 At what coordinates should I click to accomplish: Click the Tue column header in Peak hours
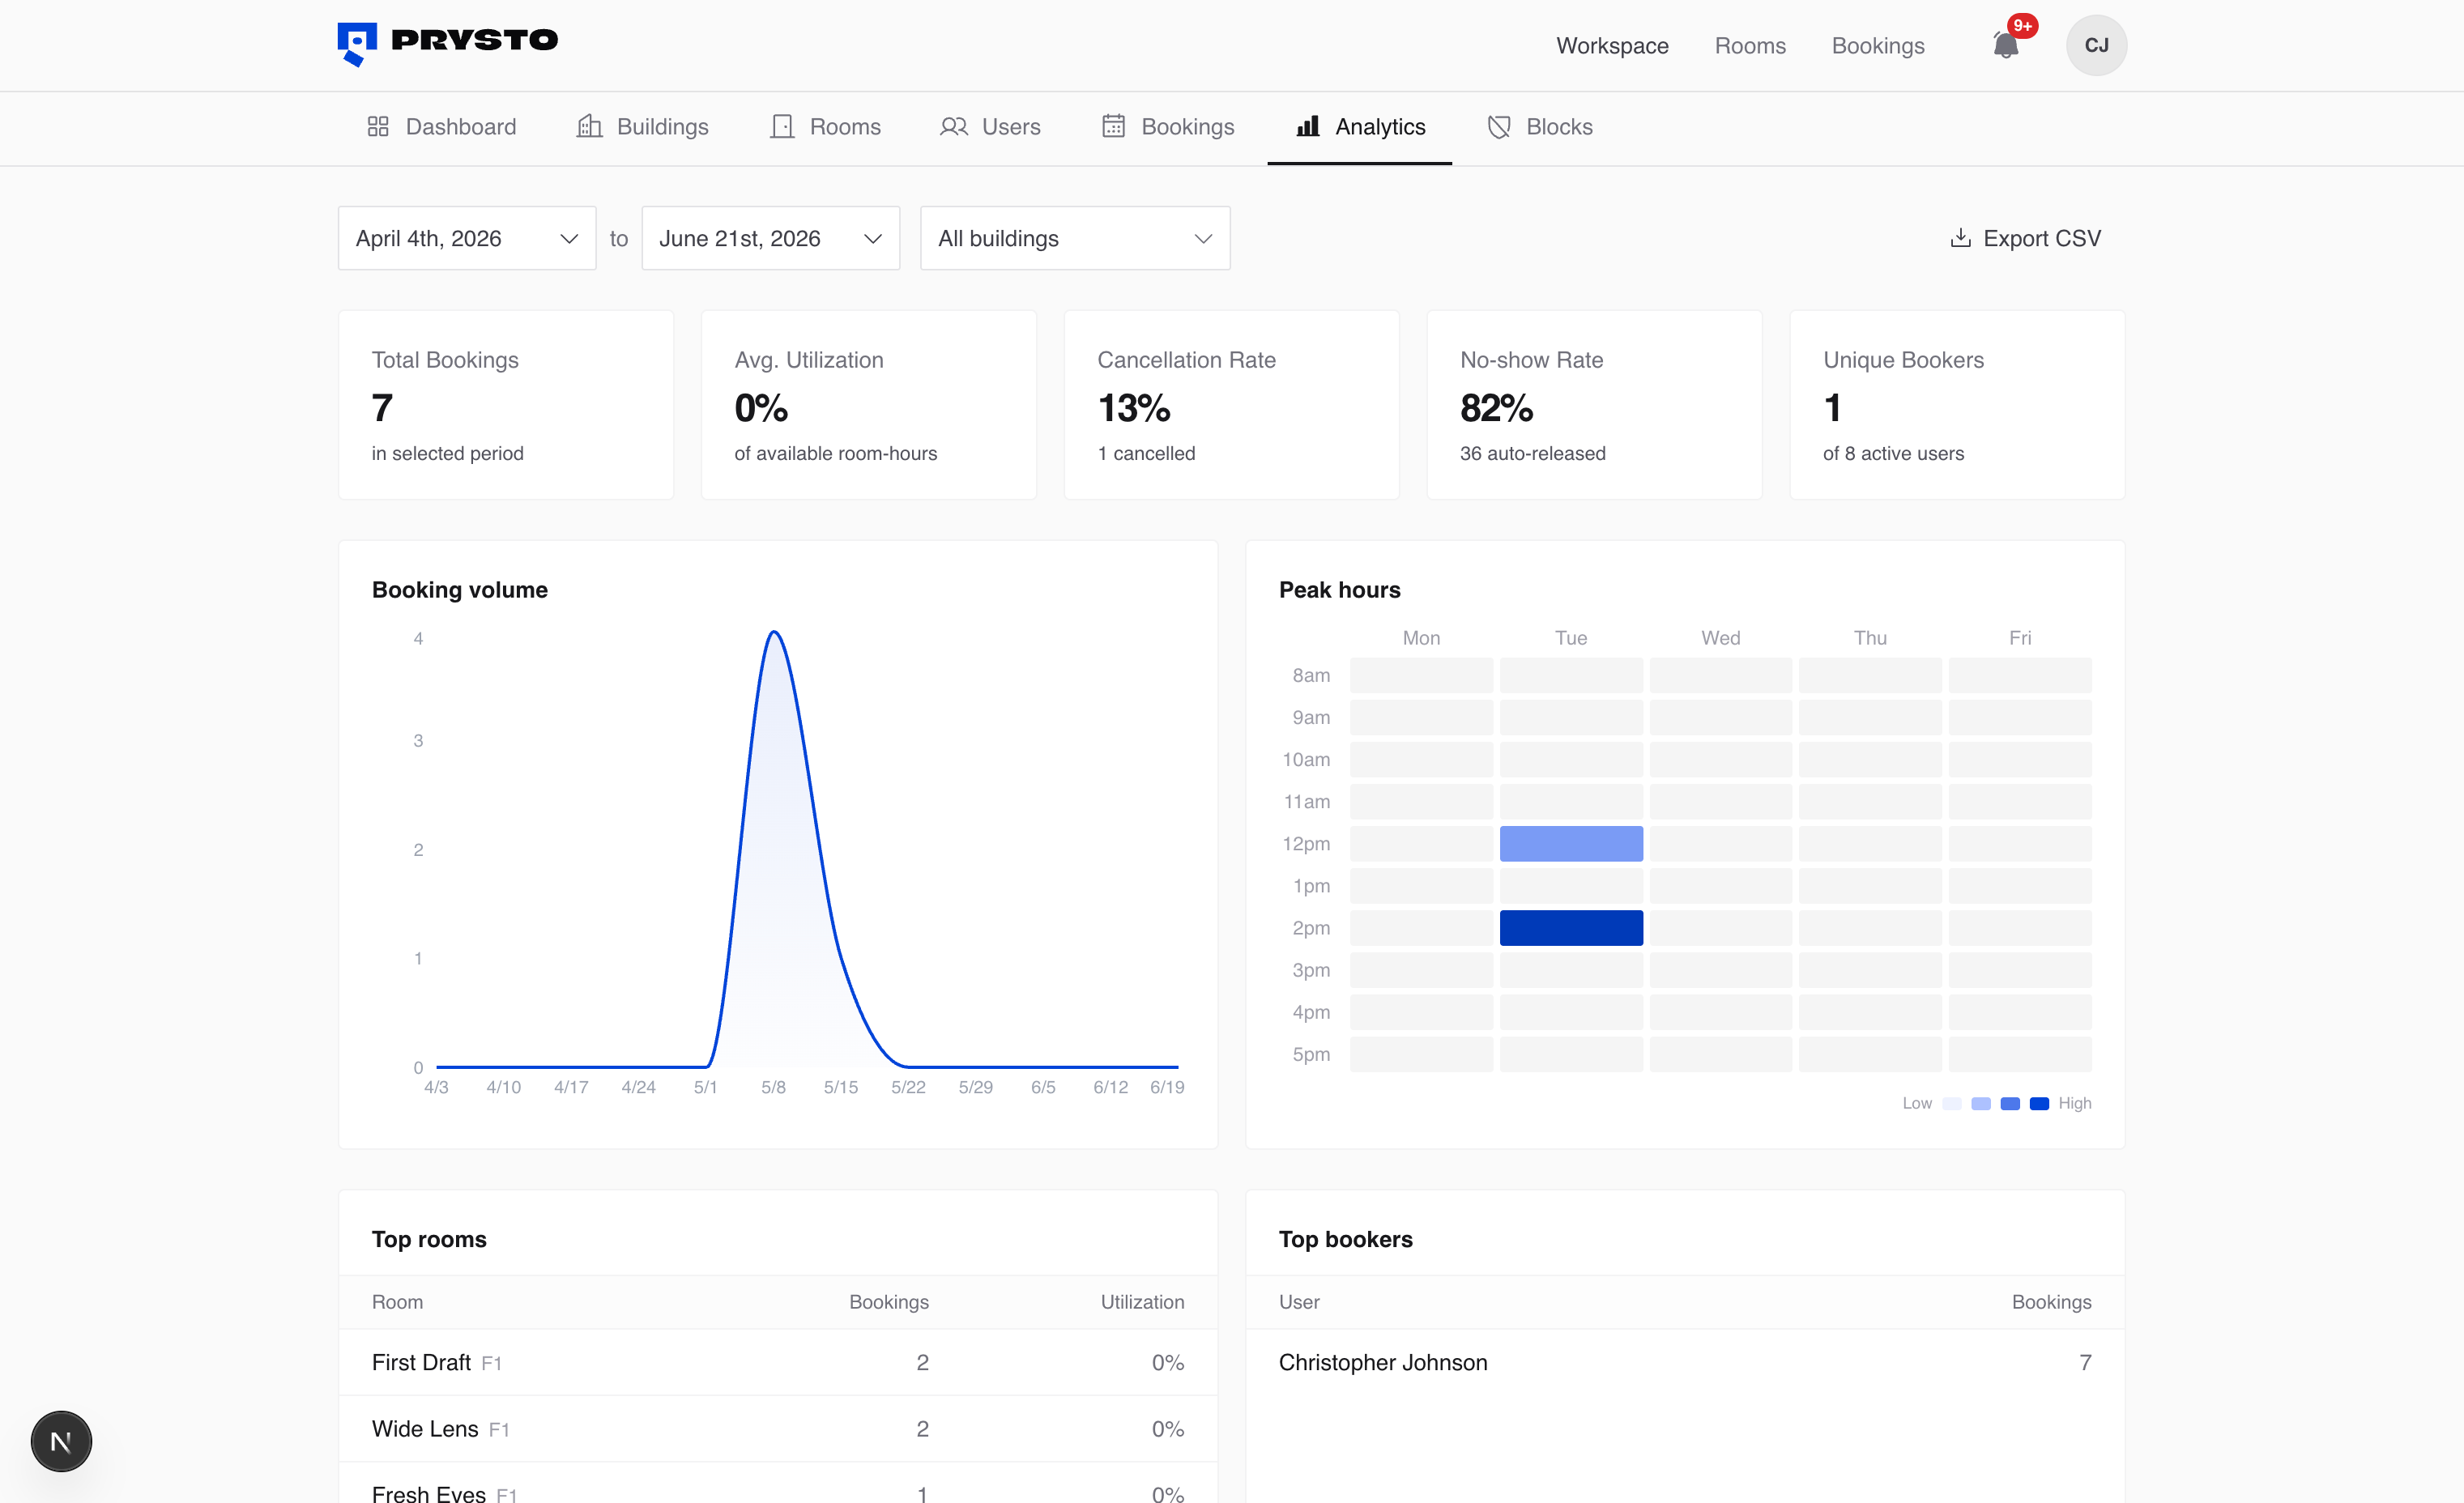(1571, 638)
